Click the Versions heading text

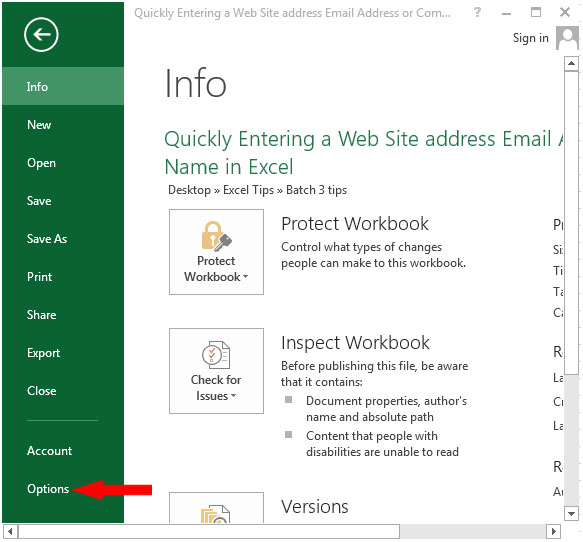pyautogui.click(x=315, y=507)
